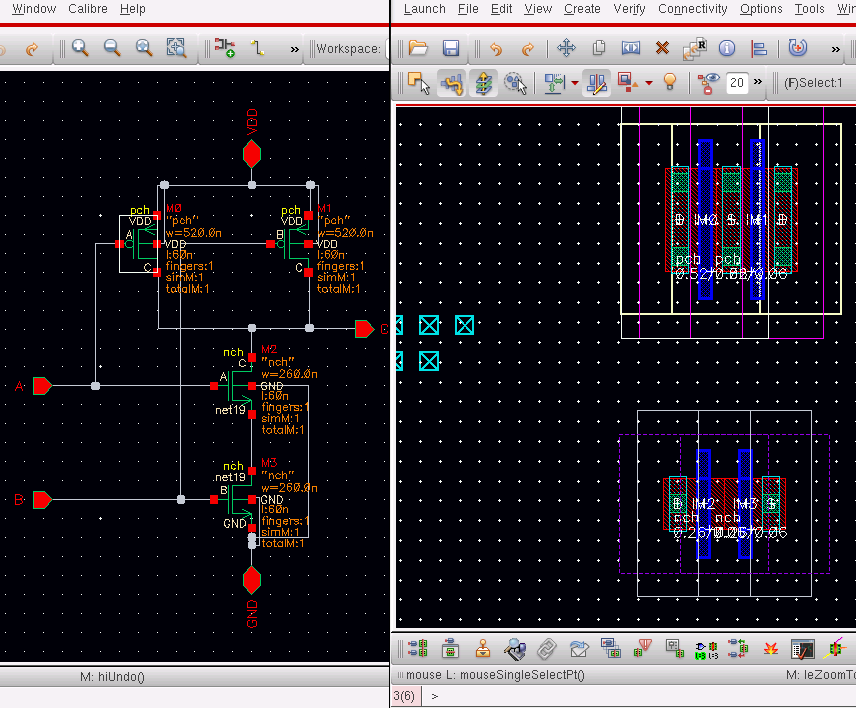856x708 pixels.
Task: Click redo arrow in the schematic toolbar
Action: point(32,49)
